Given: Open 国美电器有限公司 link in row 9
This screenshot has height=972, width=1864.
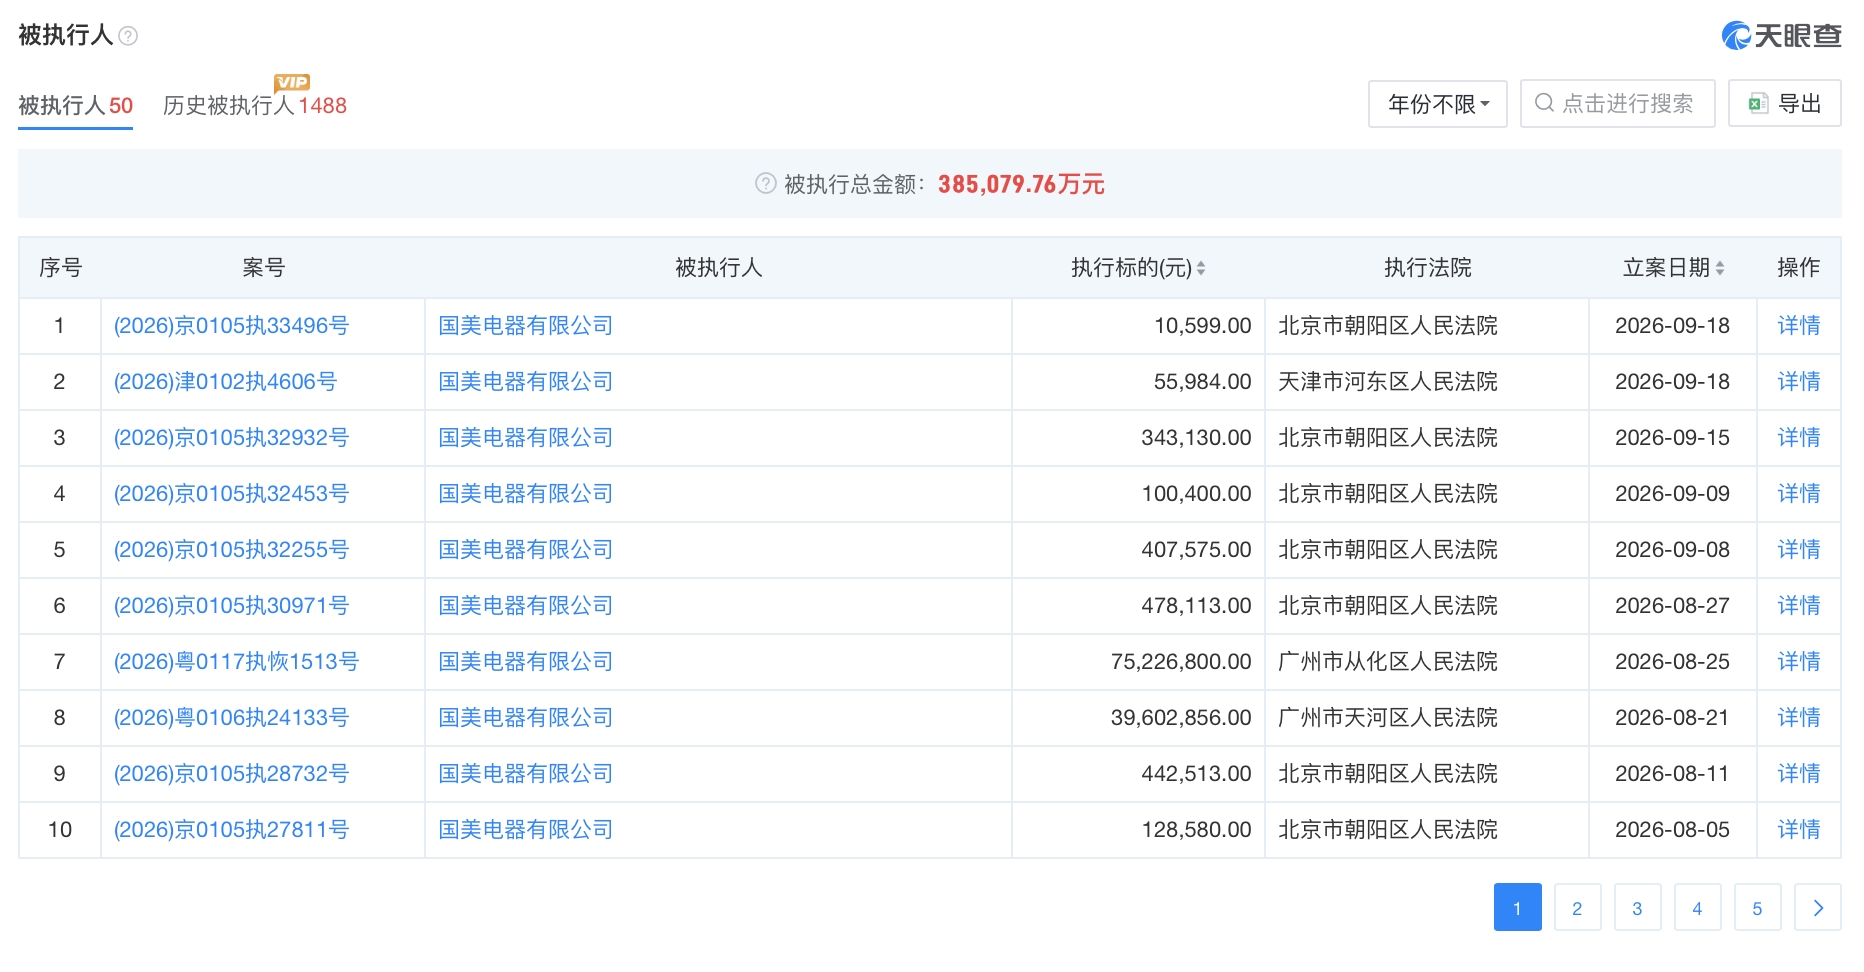Looking at the screenshot, I should (526, 774).
